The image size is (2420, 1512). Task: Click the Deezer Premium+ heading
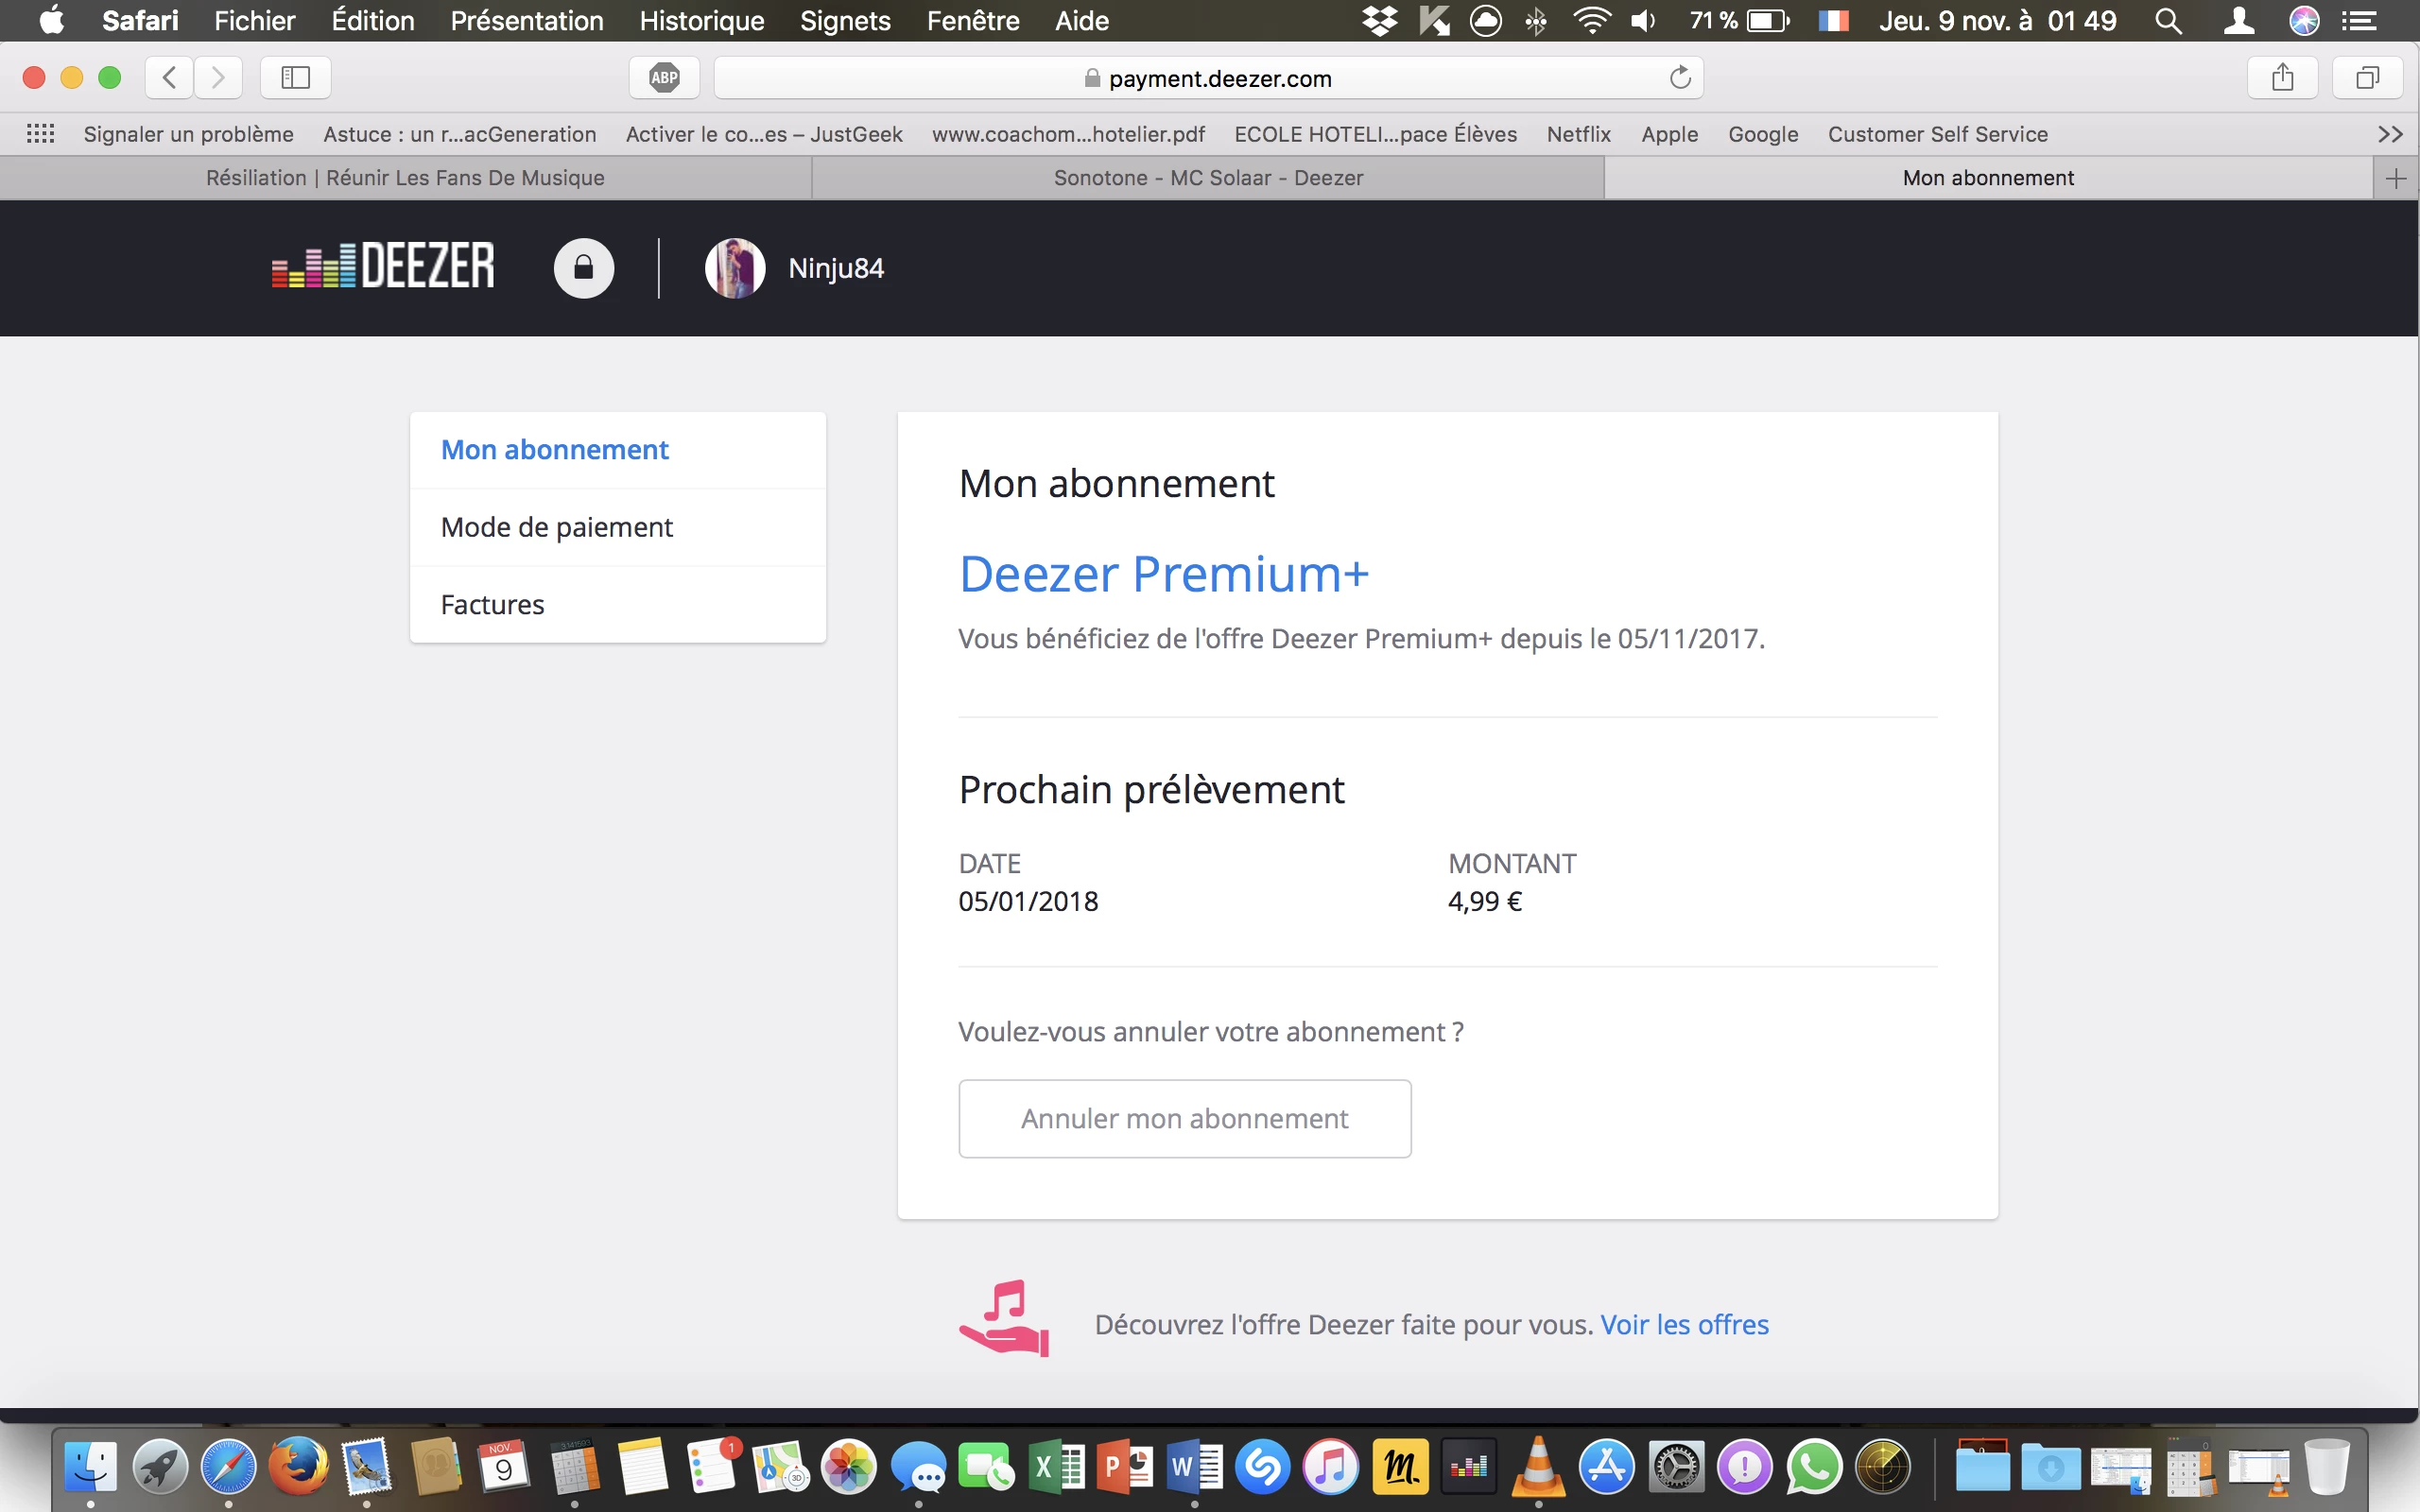click(1163, 573)
